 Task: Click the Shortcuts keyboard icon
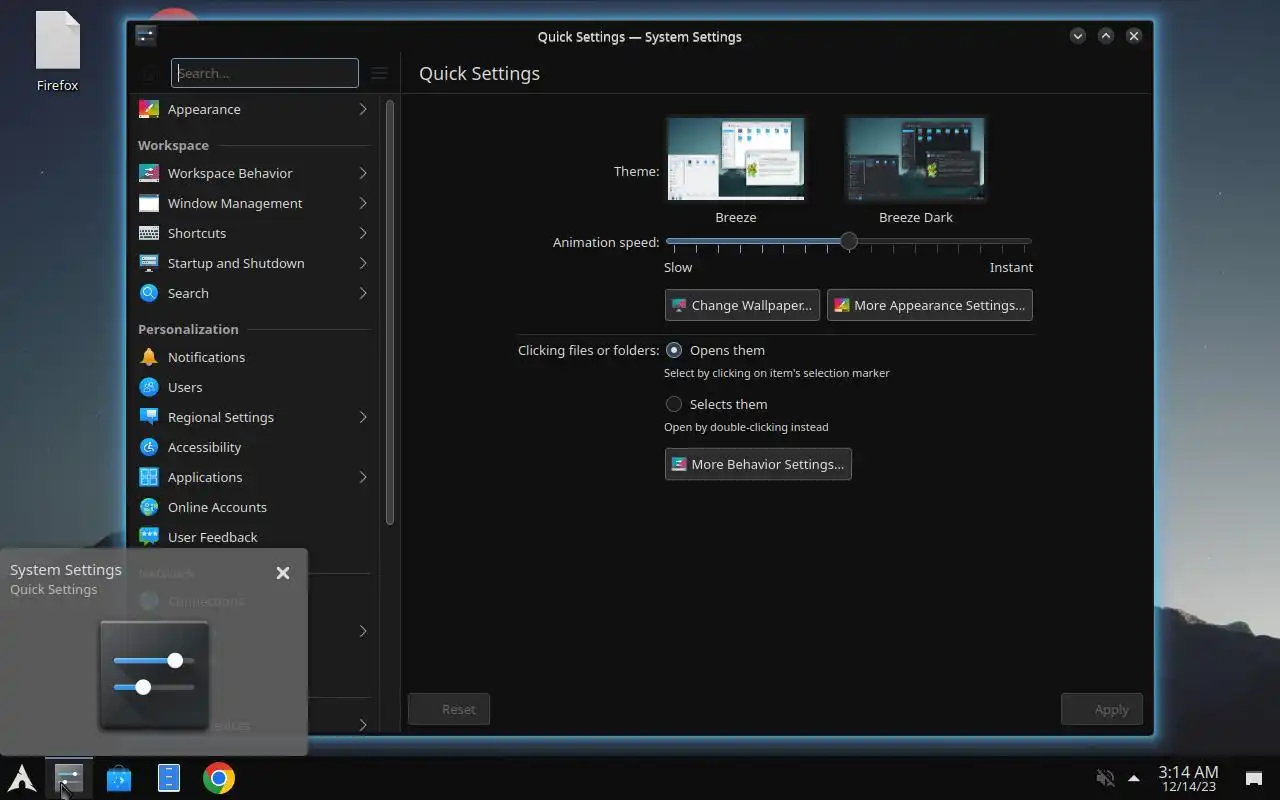tap(149, 233)
